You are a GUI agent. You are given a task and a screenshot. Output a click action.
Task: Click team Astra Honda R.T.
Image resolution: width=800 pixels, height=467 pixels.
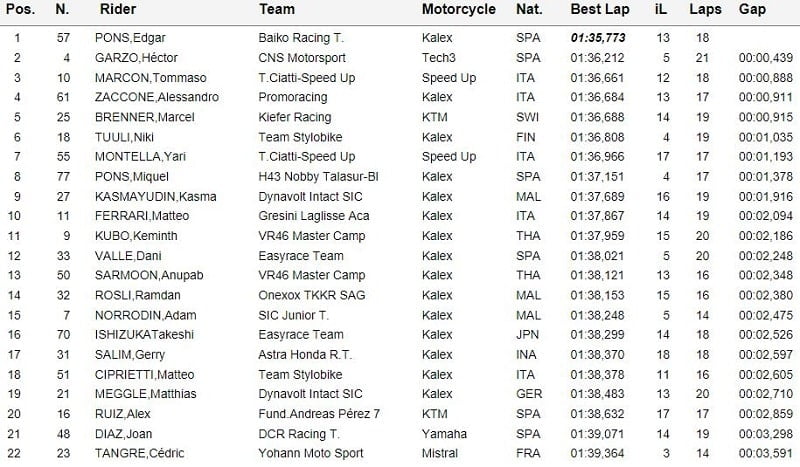(300, 355)
